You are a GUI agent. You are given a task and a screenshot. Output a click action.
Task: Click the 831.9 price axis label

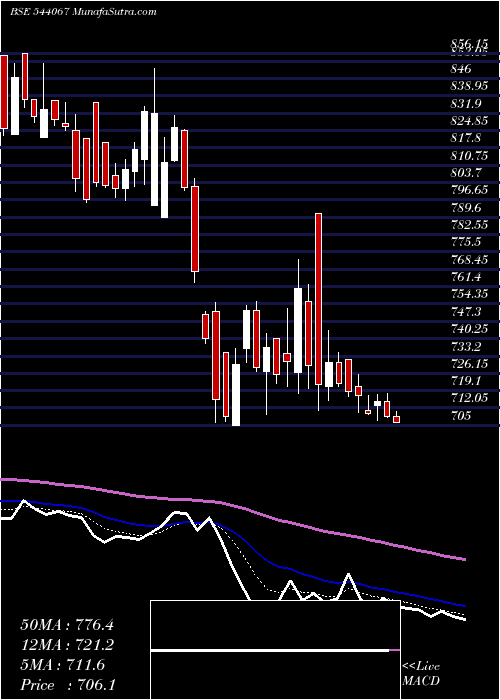467,104
